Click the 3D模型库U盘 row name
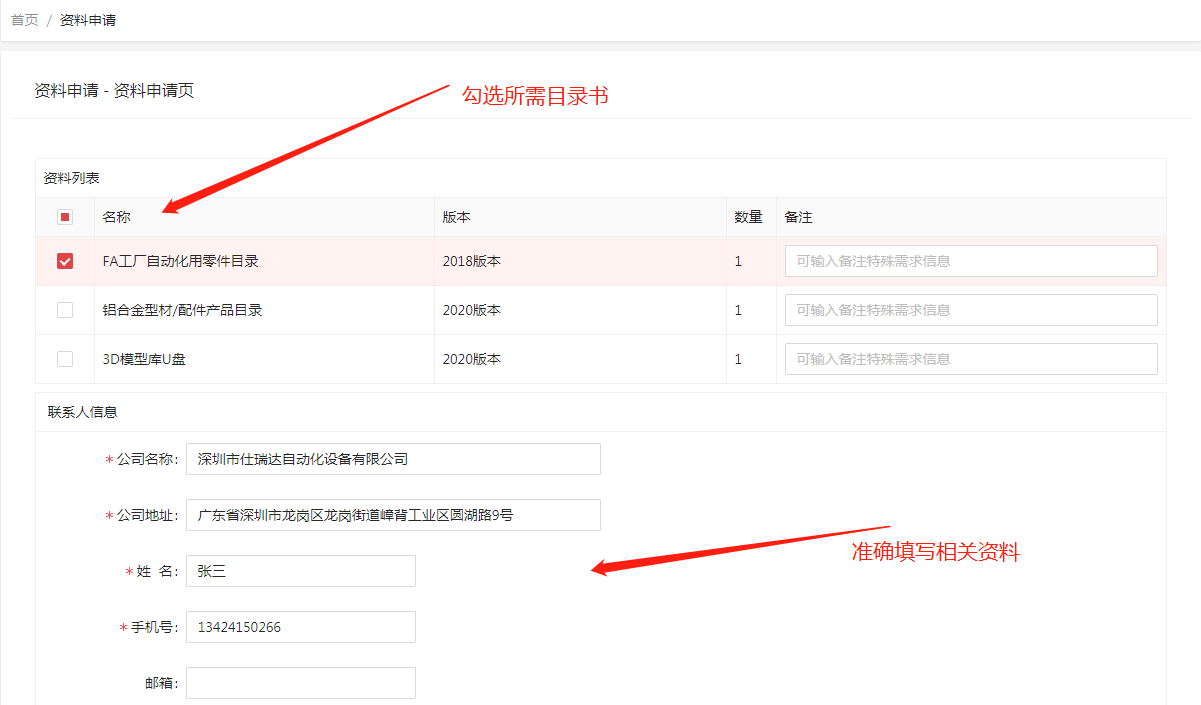 144,359
